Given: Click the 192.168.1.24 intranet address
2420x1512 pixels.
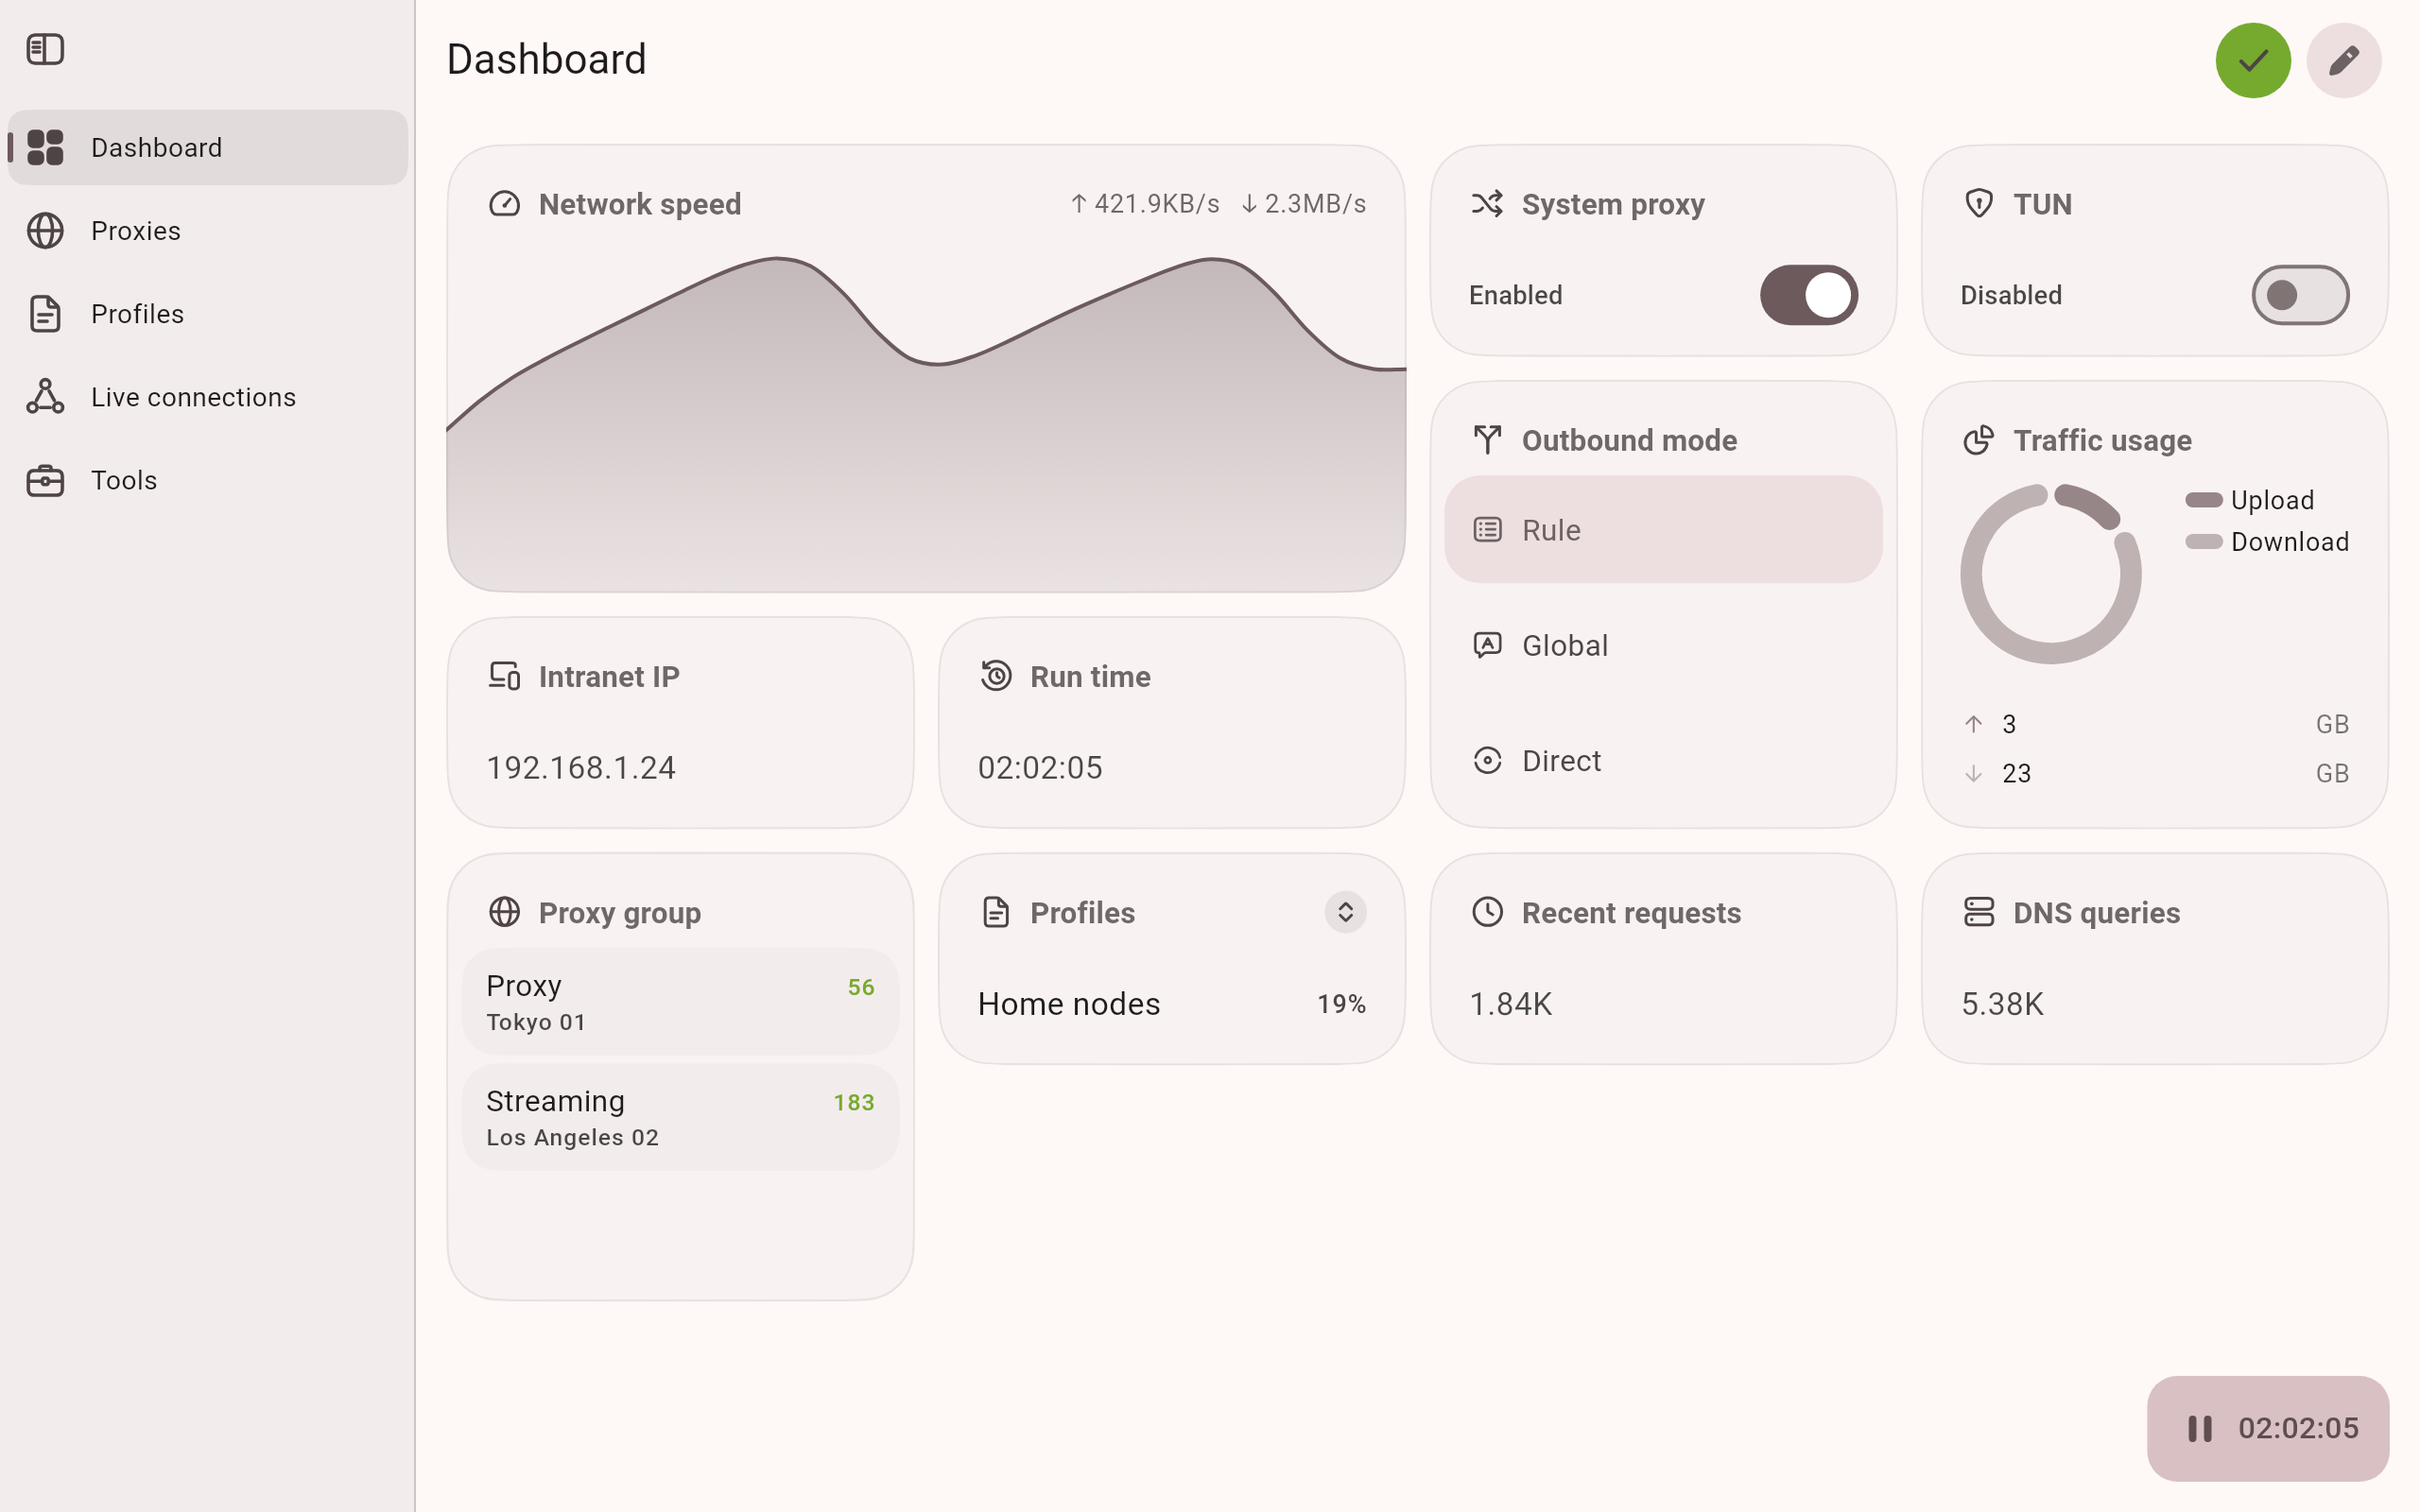Looking at the screenshot, I should pyautogui.click(x=581, y=768).
